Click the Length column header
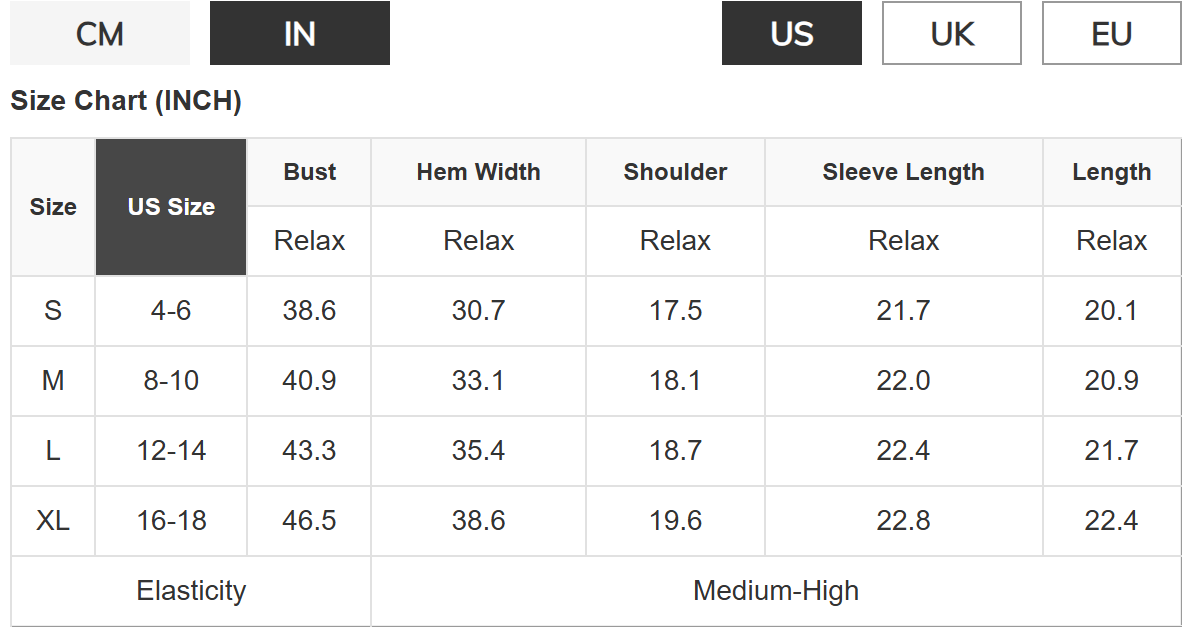This screenshot has height=632, width=1194. point(1111,172)
